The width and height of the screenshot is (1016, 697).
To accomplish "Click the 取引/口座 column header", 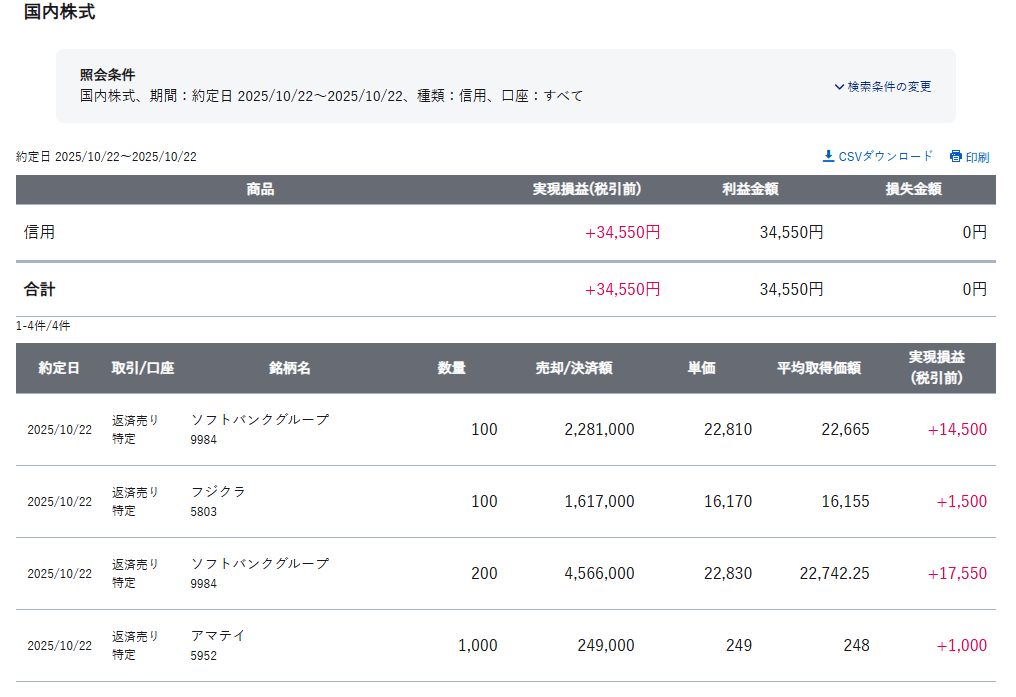I will click(x=143, y=368).
